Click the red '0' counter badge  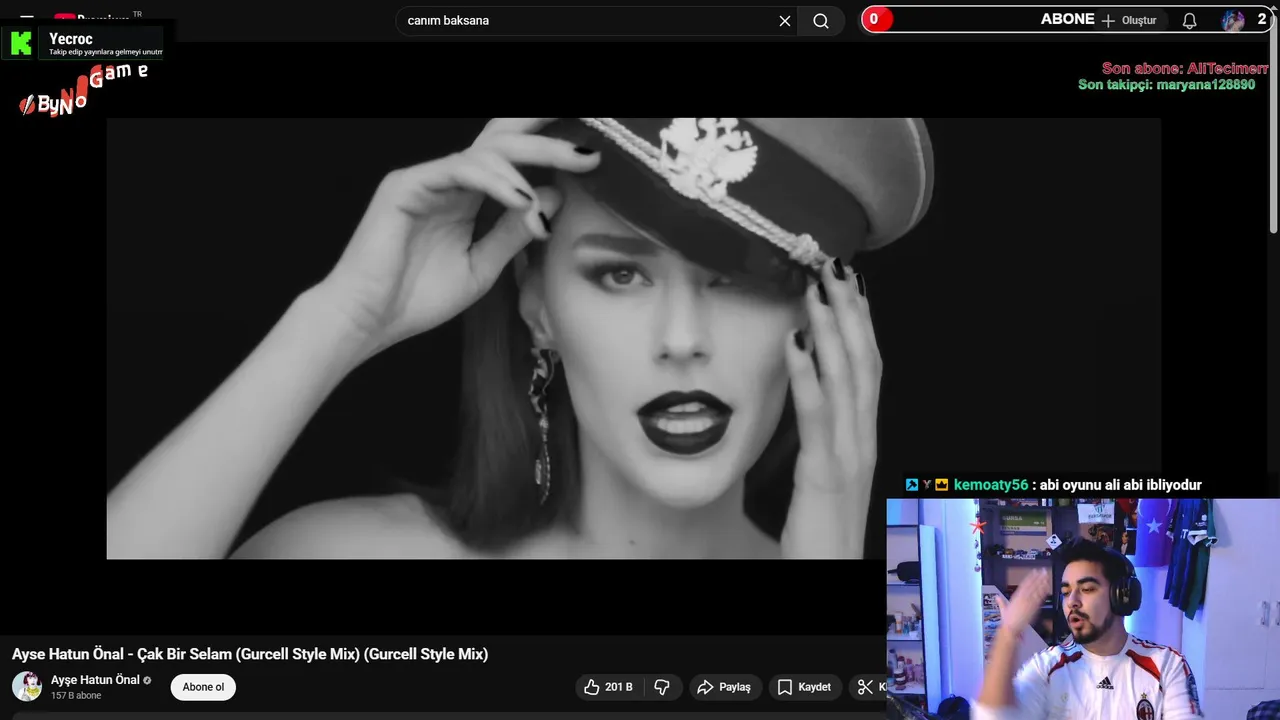[x=876, y=19]
